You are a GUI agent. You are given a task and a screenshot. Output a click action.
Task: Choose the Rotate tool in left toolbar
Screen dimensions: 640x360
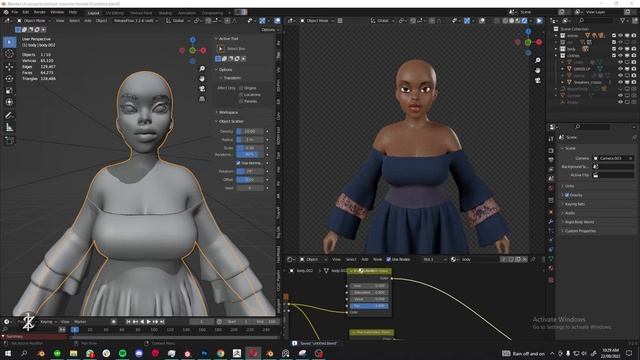[x=9, y=78]
